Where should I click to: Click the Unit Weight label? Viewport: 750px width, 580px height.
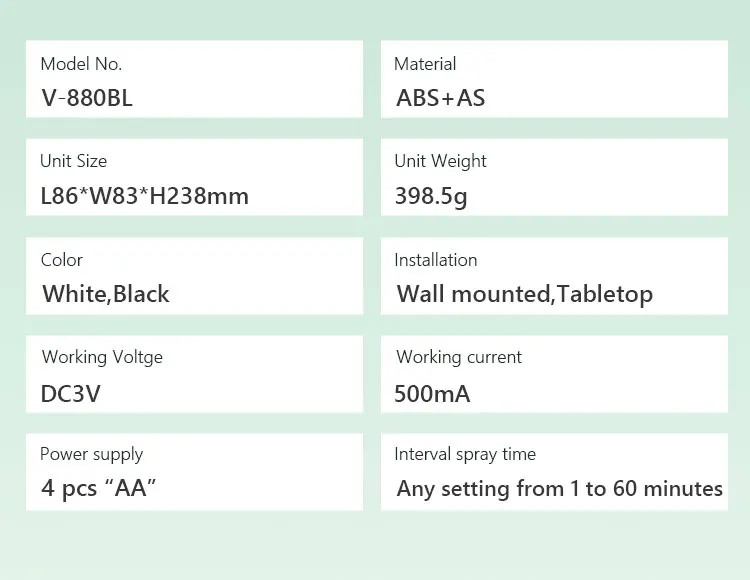tap(440, 161)
